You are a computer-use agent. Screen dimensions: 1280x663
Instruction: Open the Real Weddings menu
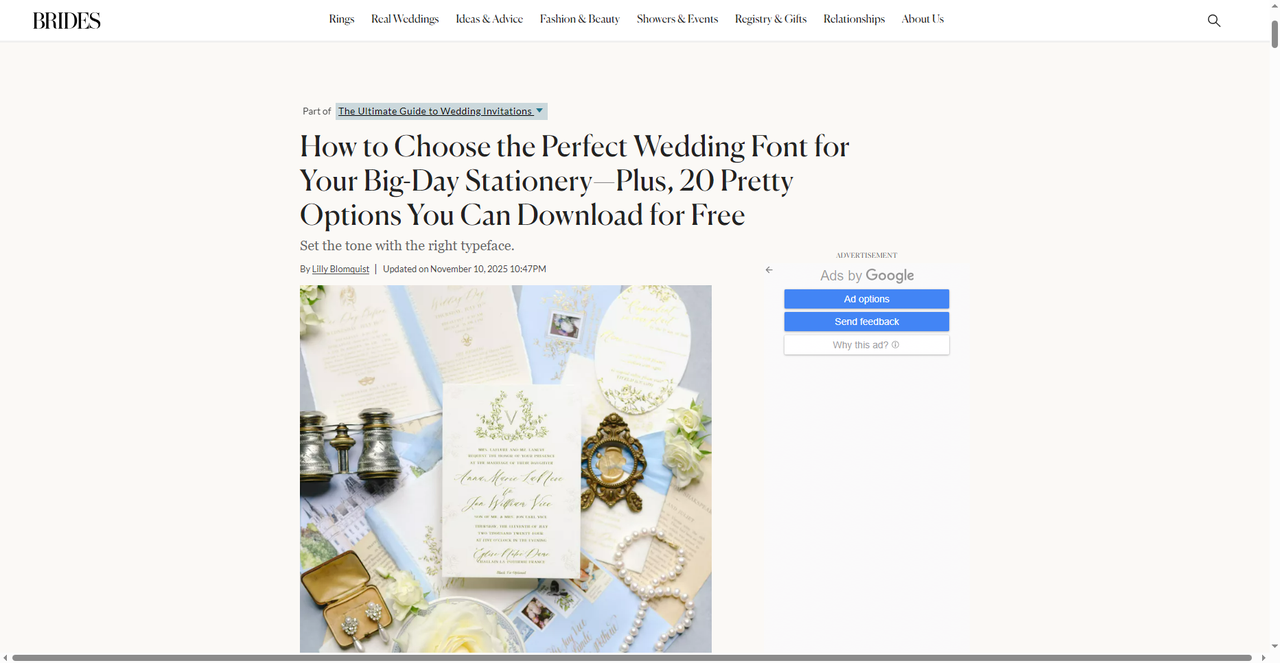click(405, 19)
